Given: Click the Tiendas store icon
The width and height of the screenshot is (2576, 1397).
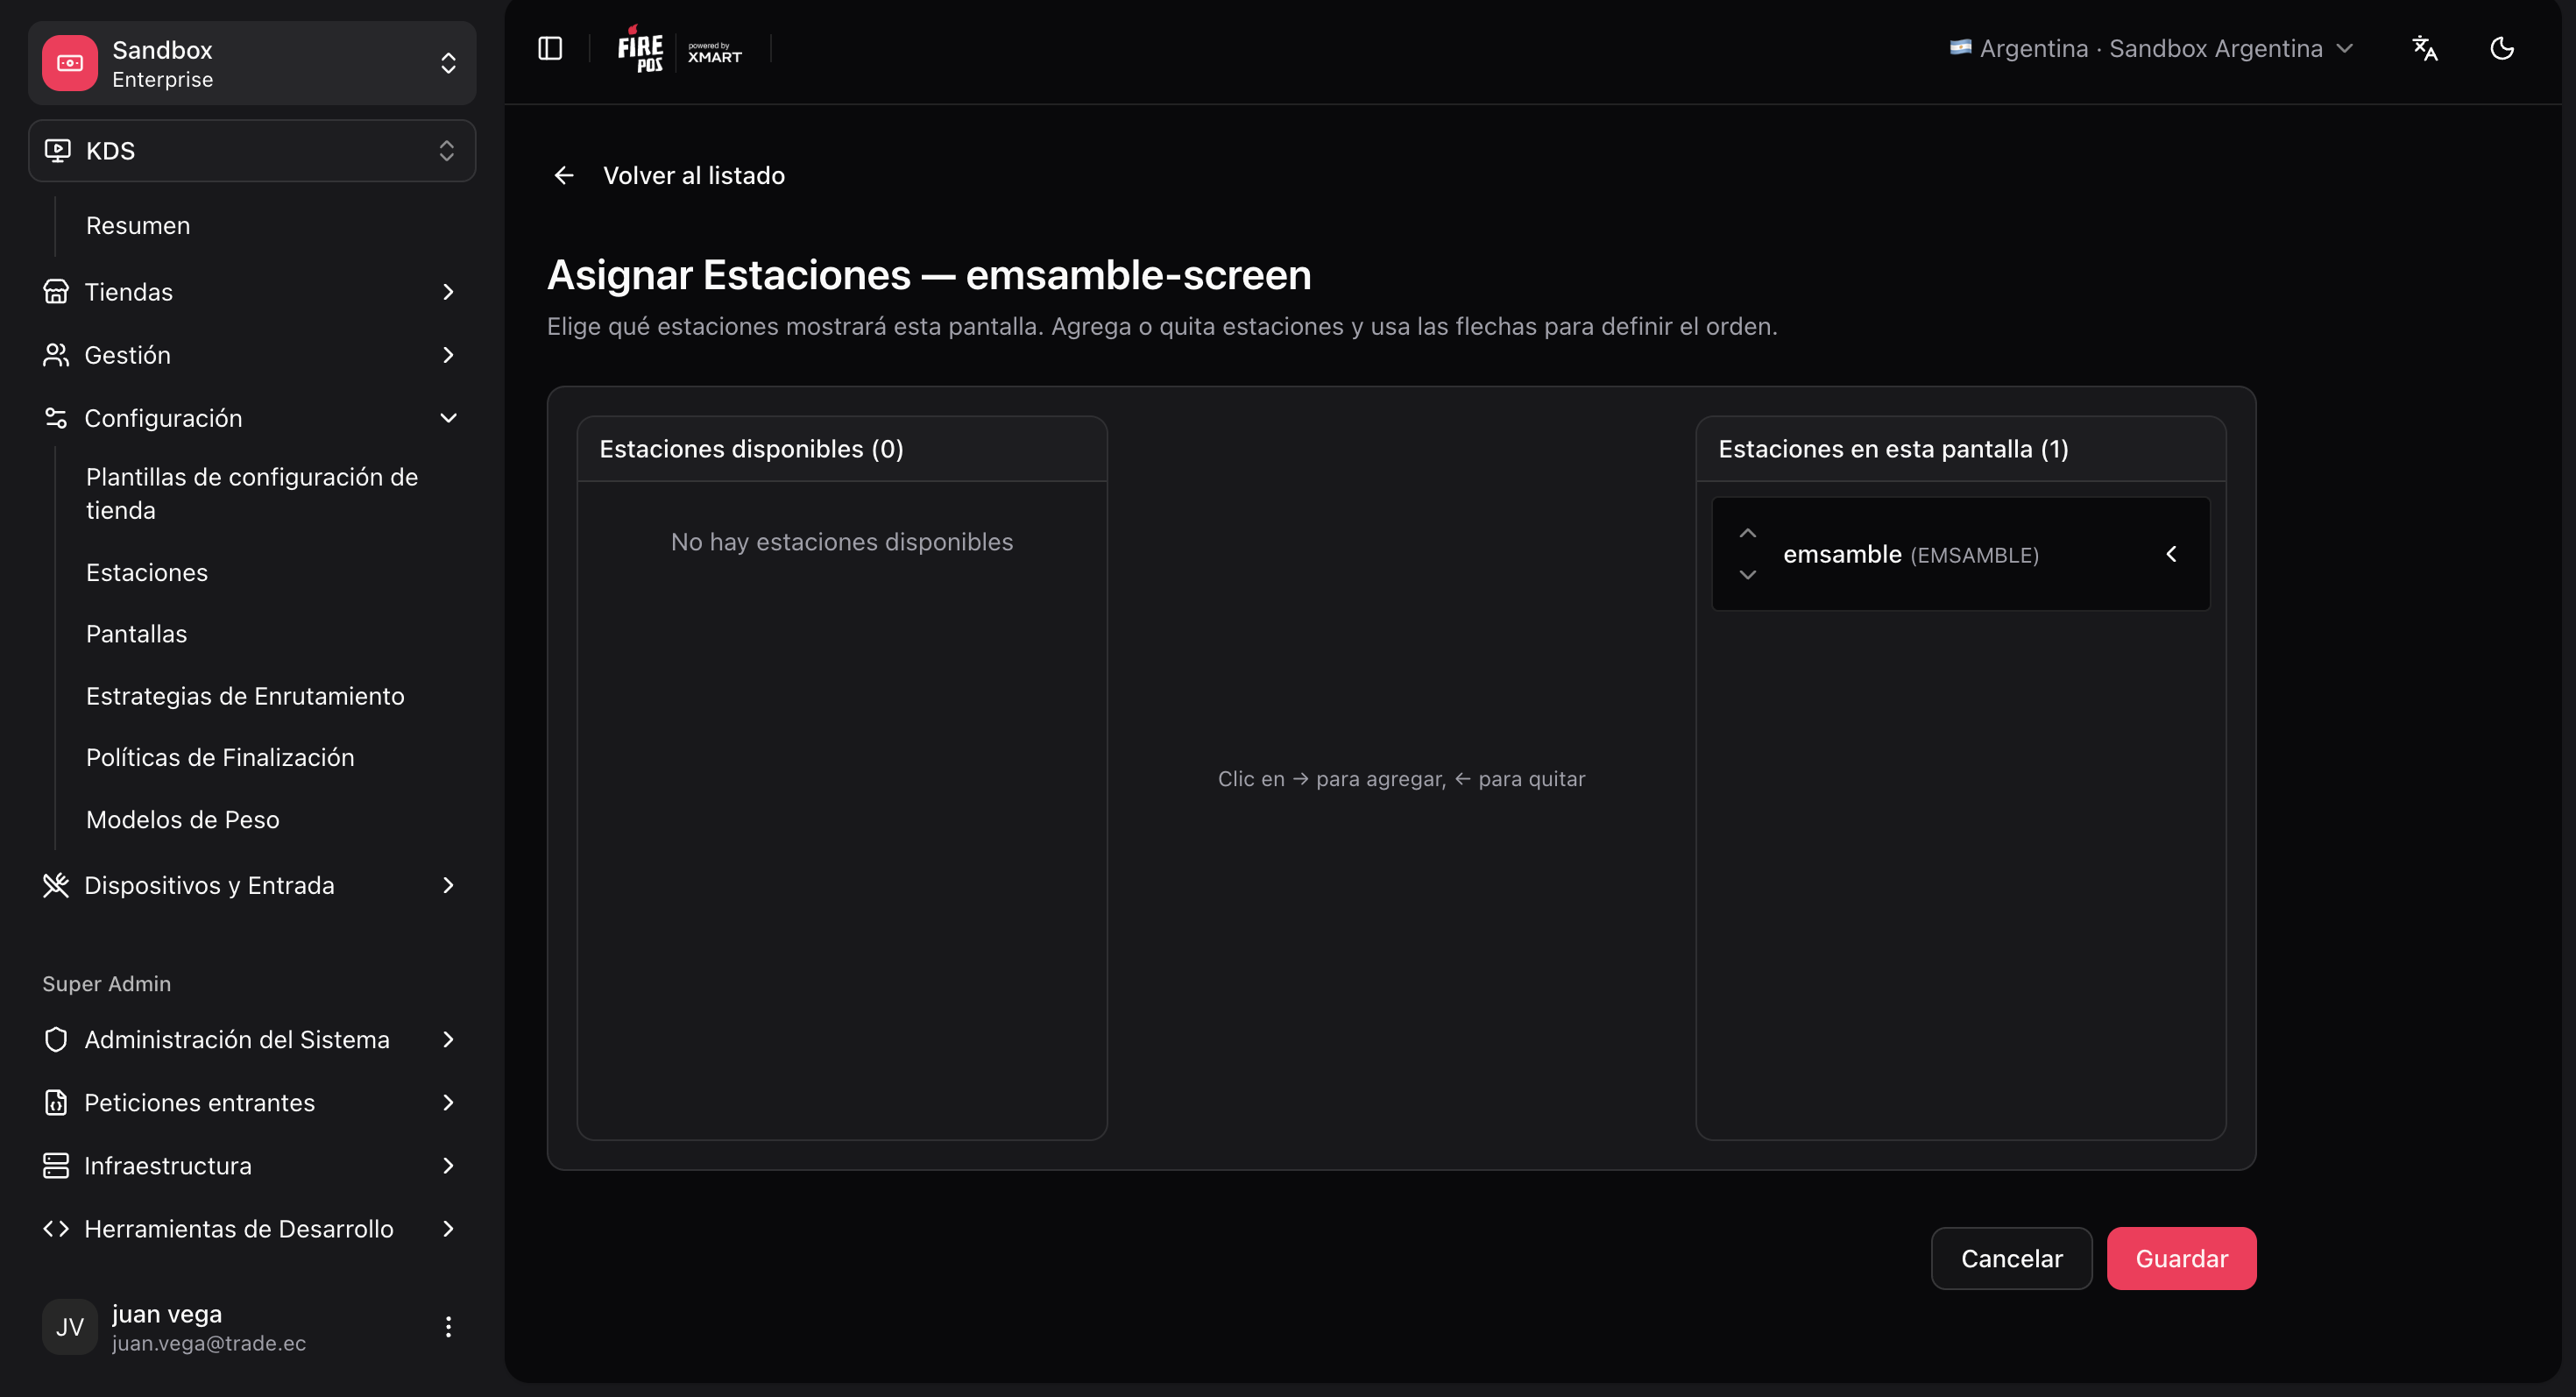Looking at the screenshot, I should pyautogui.click(x=56, y=292).
